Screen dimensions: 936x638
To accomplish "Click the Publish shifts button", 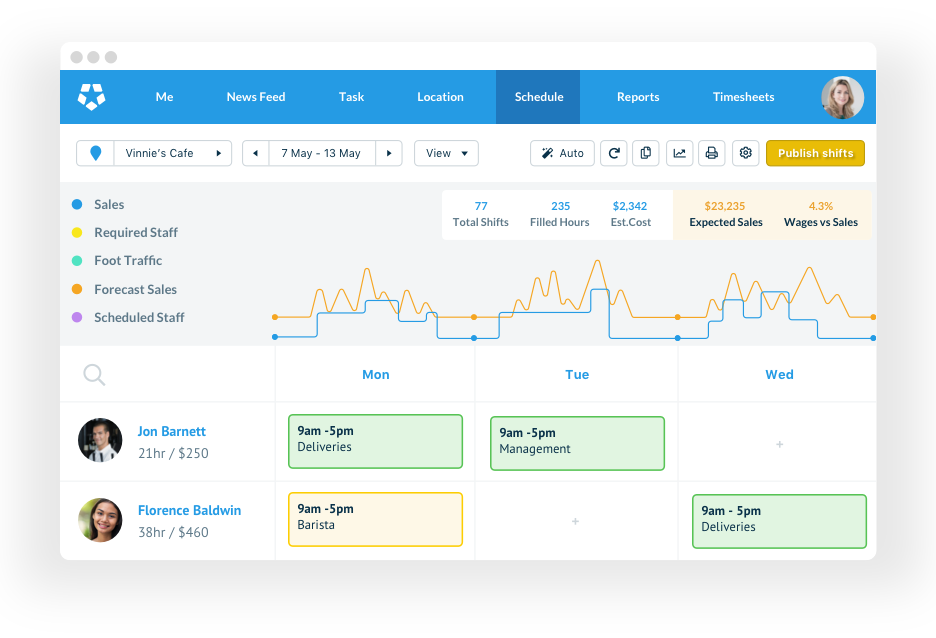I will tap(815, 153).
